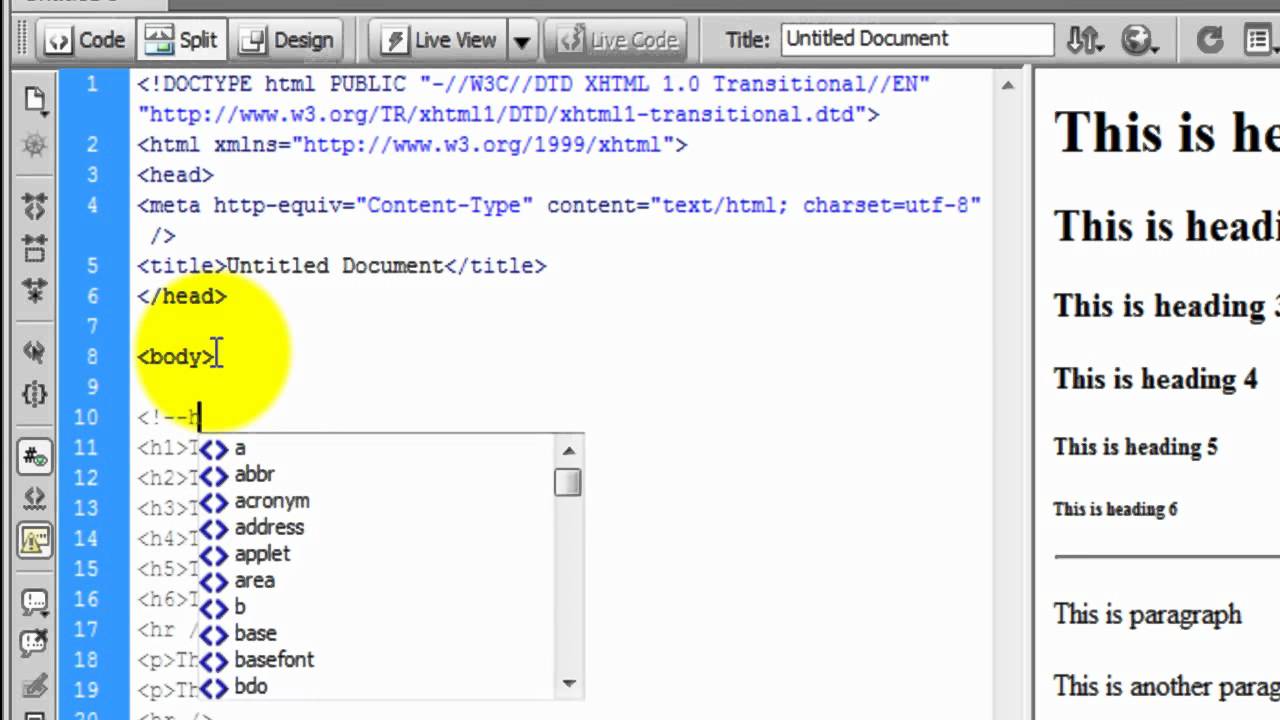Click the Balance Braces icon
The image size is (1280, 720).
pos(35,394)
